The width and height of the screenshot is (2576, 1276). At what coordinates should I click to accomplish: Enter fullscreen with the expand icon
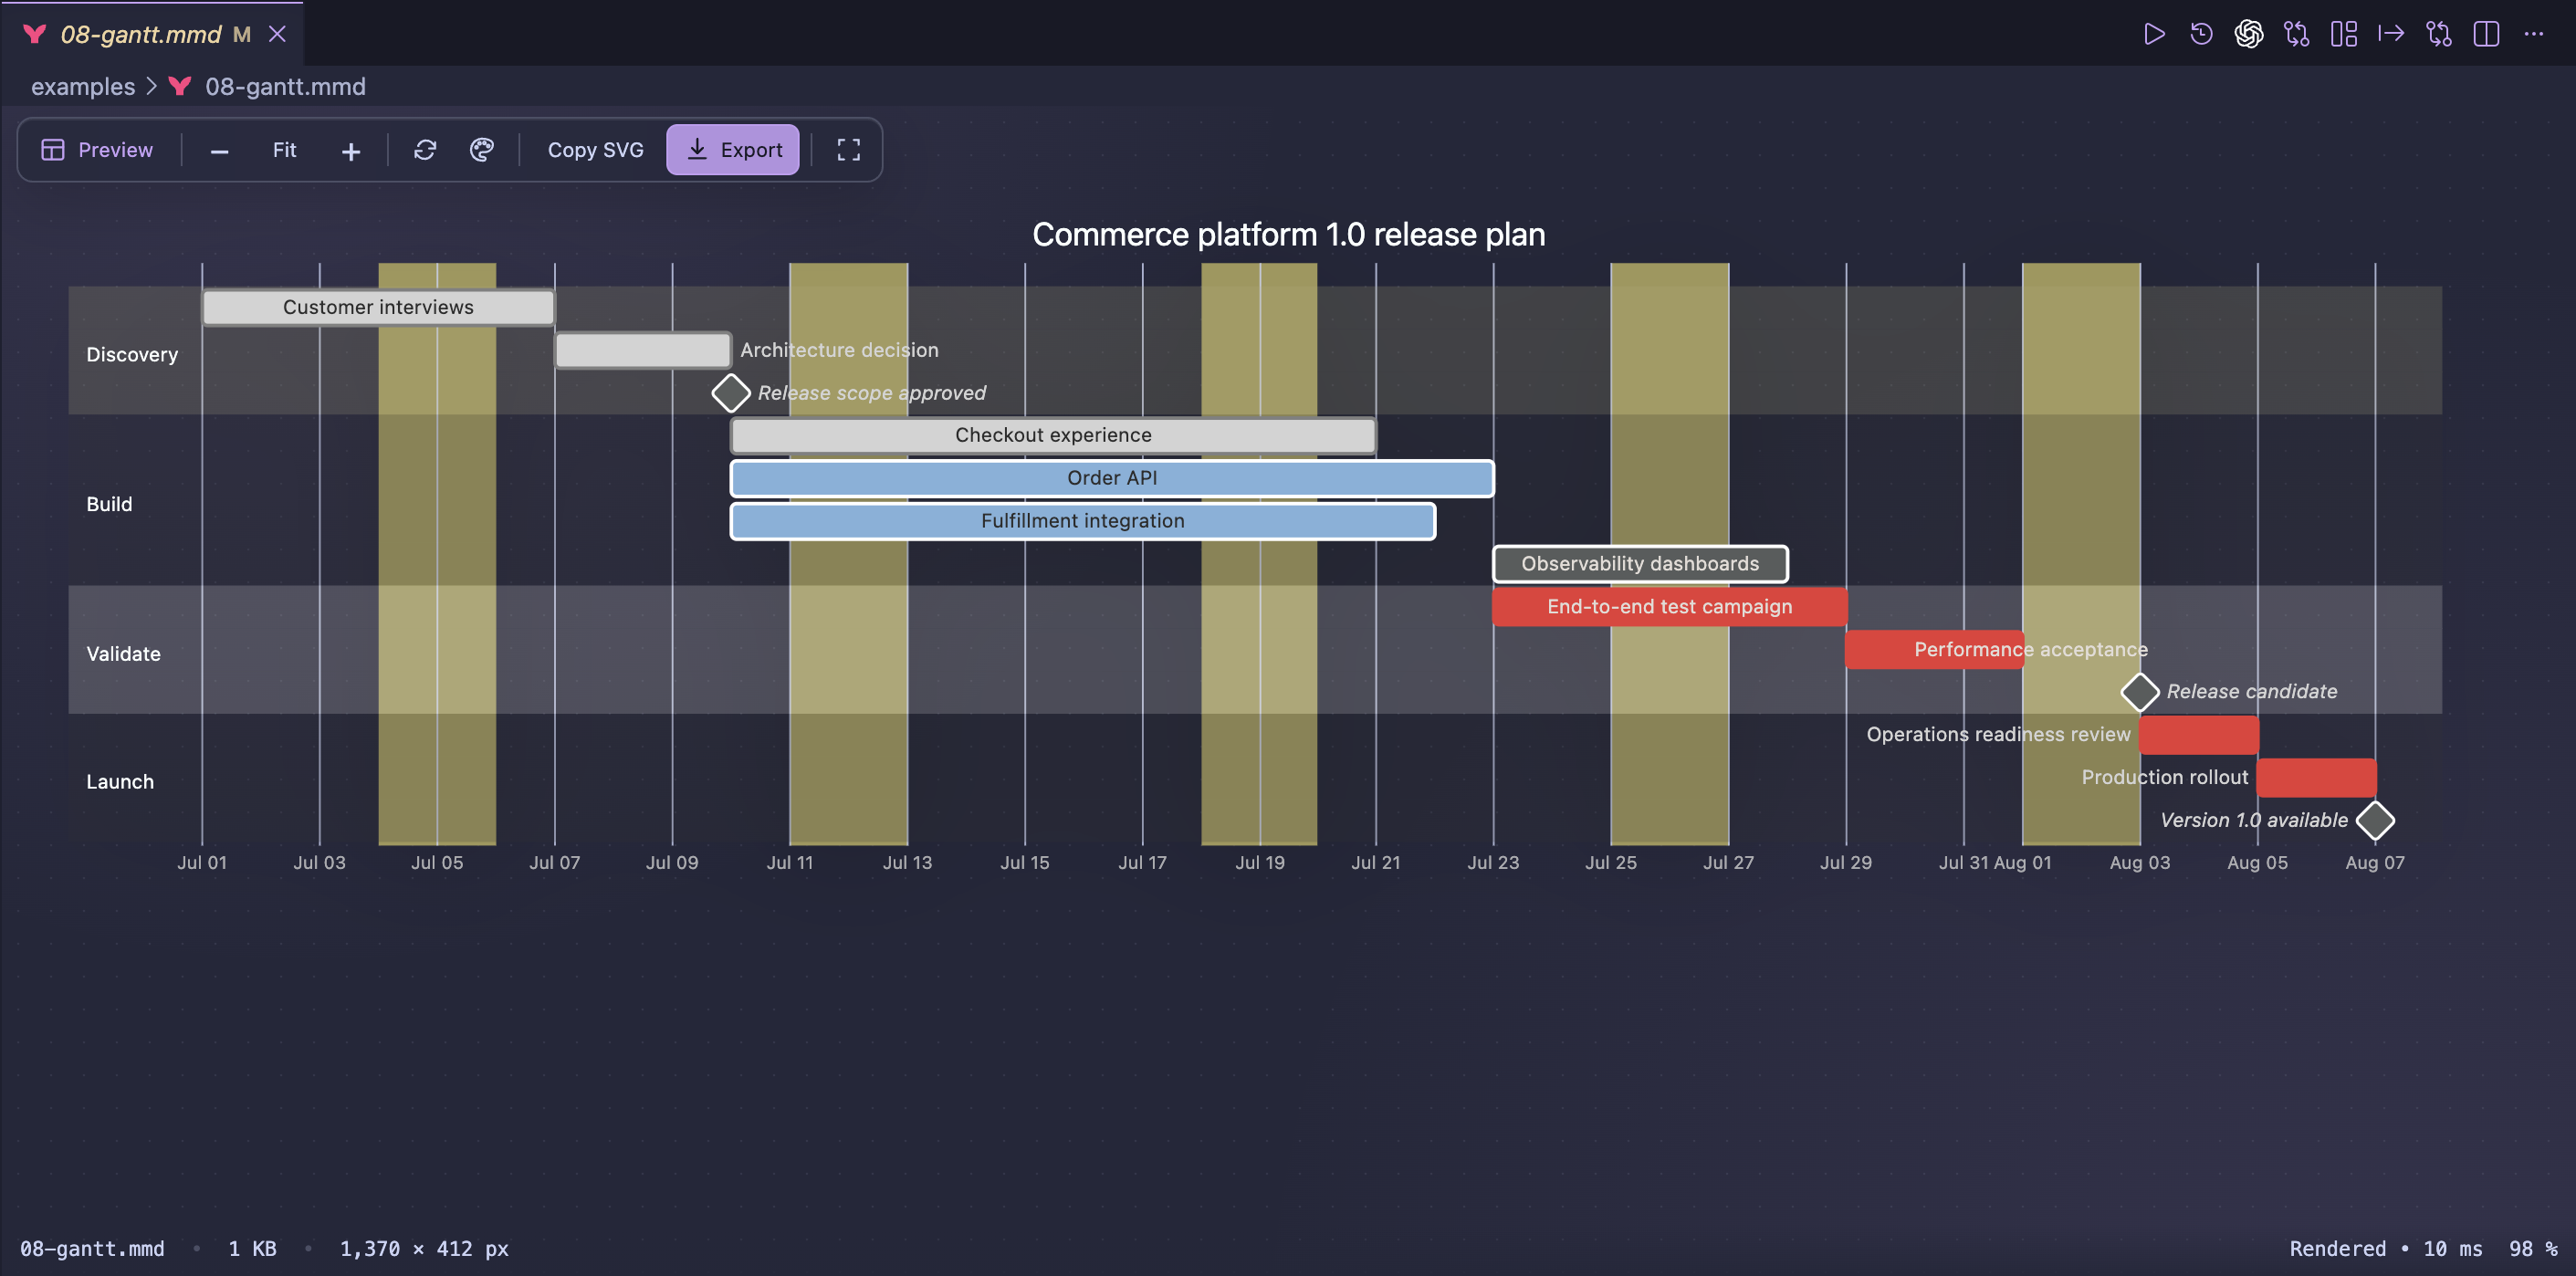(849, 150)
